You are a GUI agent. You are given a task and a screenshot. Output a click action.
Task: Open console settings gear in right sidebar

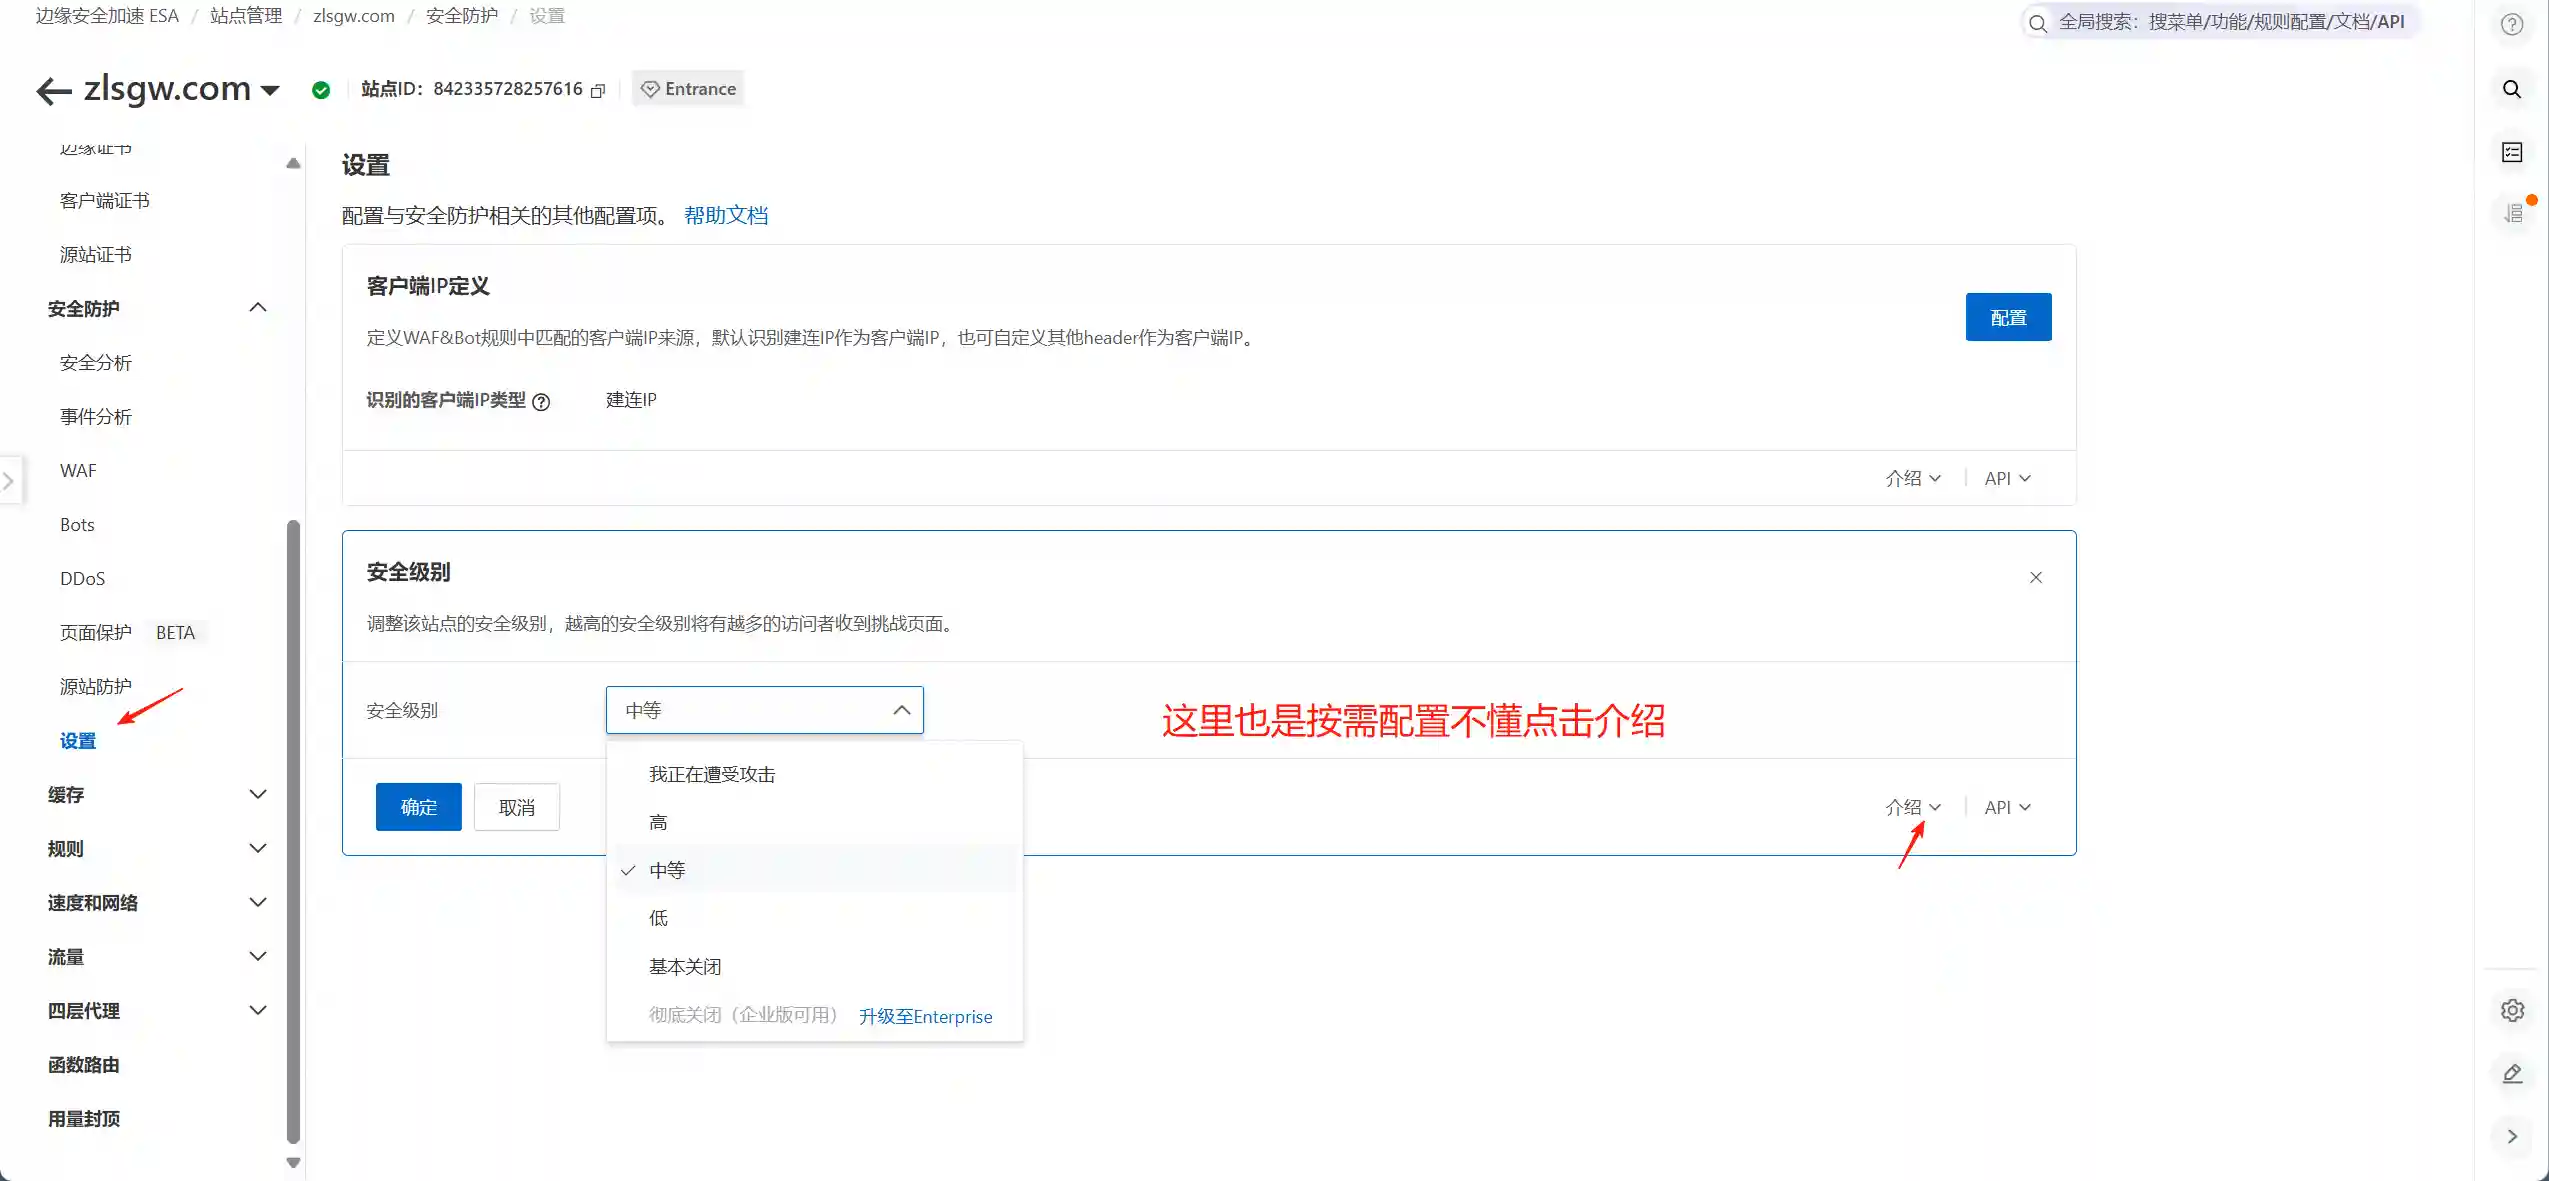point(2512,1010)
